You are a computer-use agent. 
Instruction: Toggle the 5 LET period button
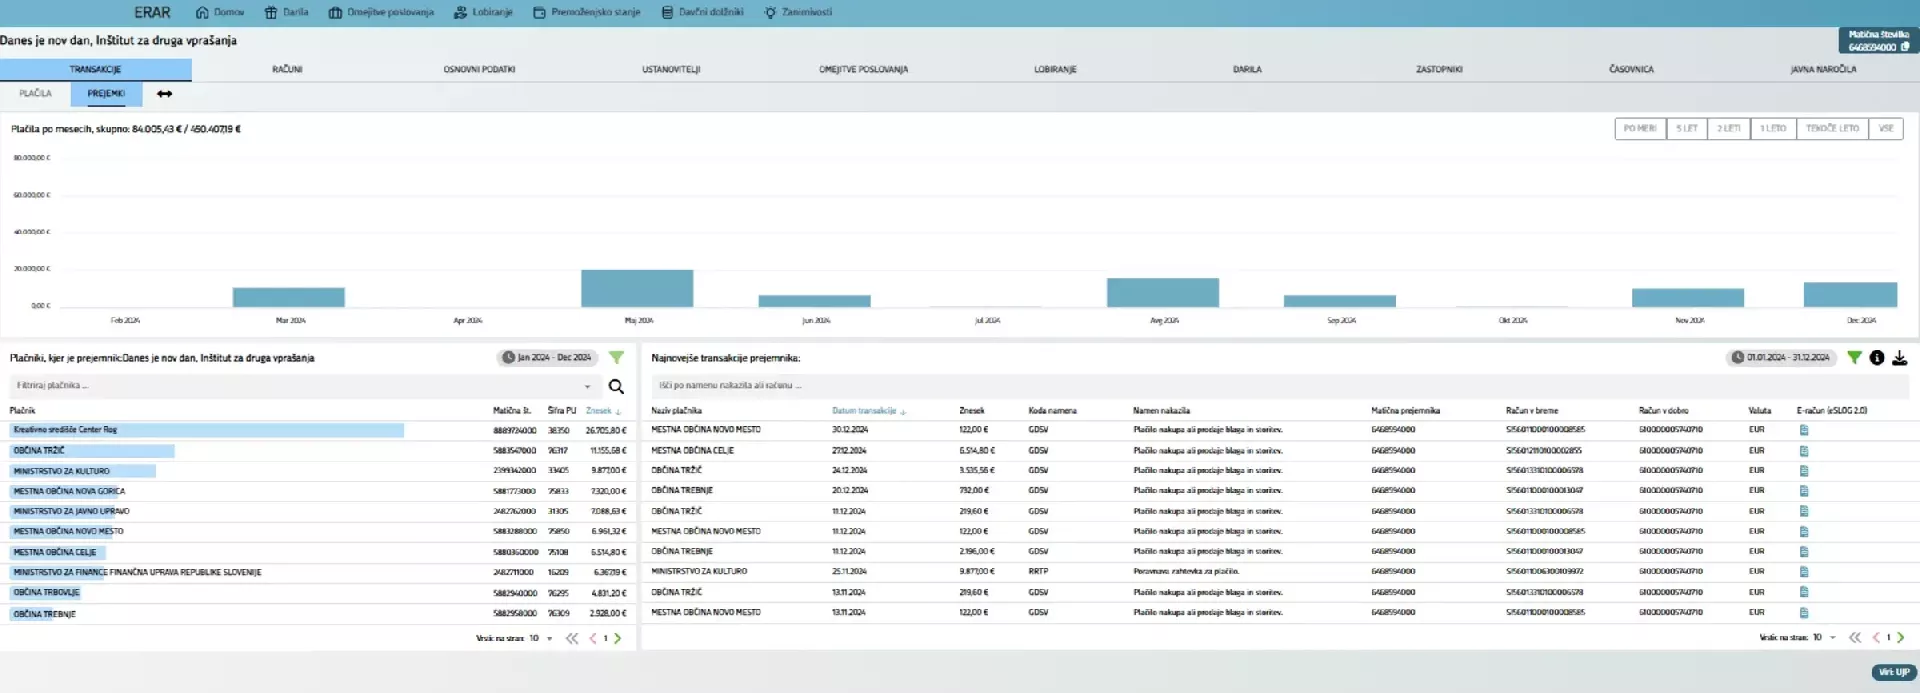coord(1686,129)
